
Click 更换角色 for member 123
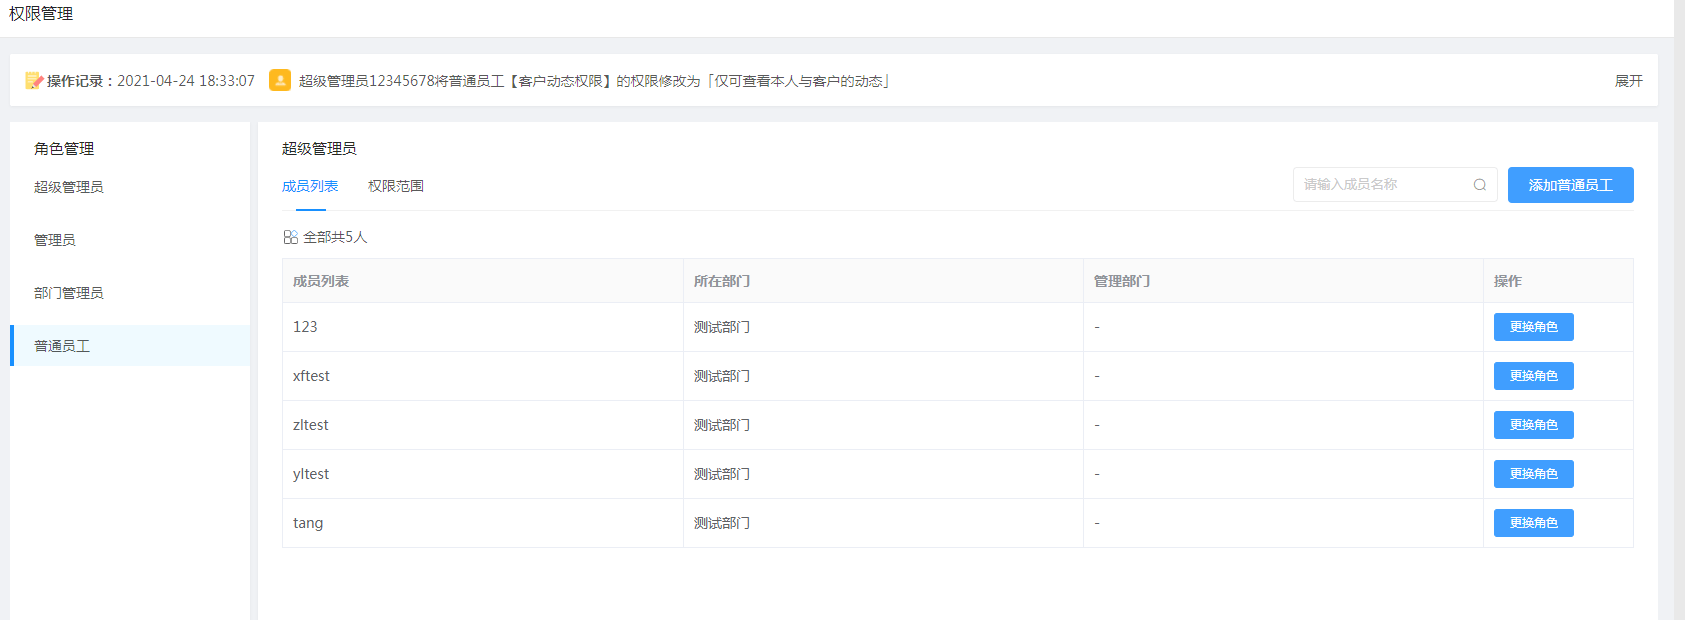click(1533, 327)
